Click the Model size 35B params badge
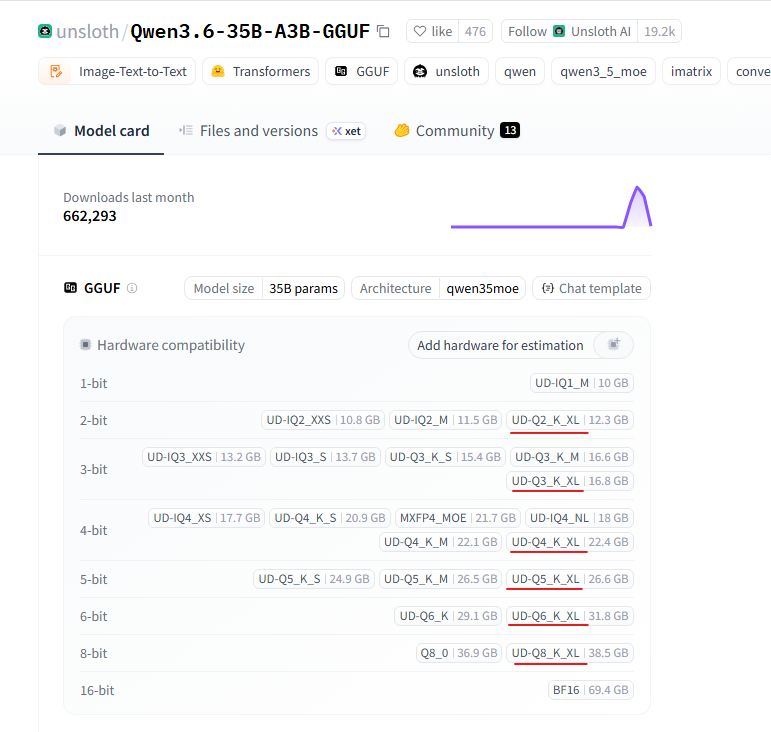The height and width of the screenshot is (732, 771). (265, 288)
